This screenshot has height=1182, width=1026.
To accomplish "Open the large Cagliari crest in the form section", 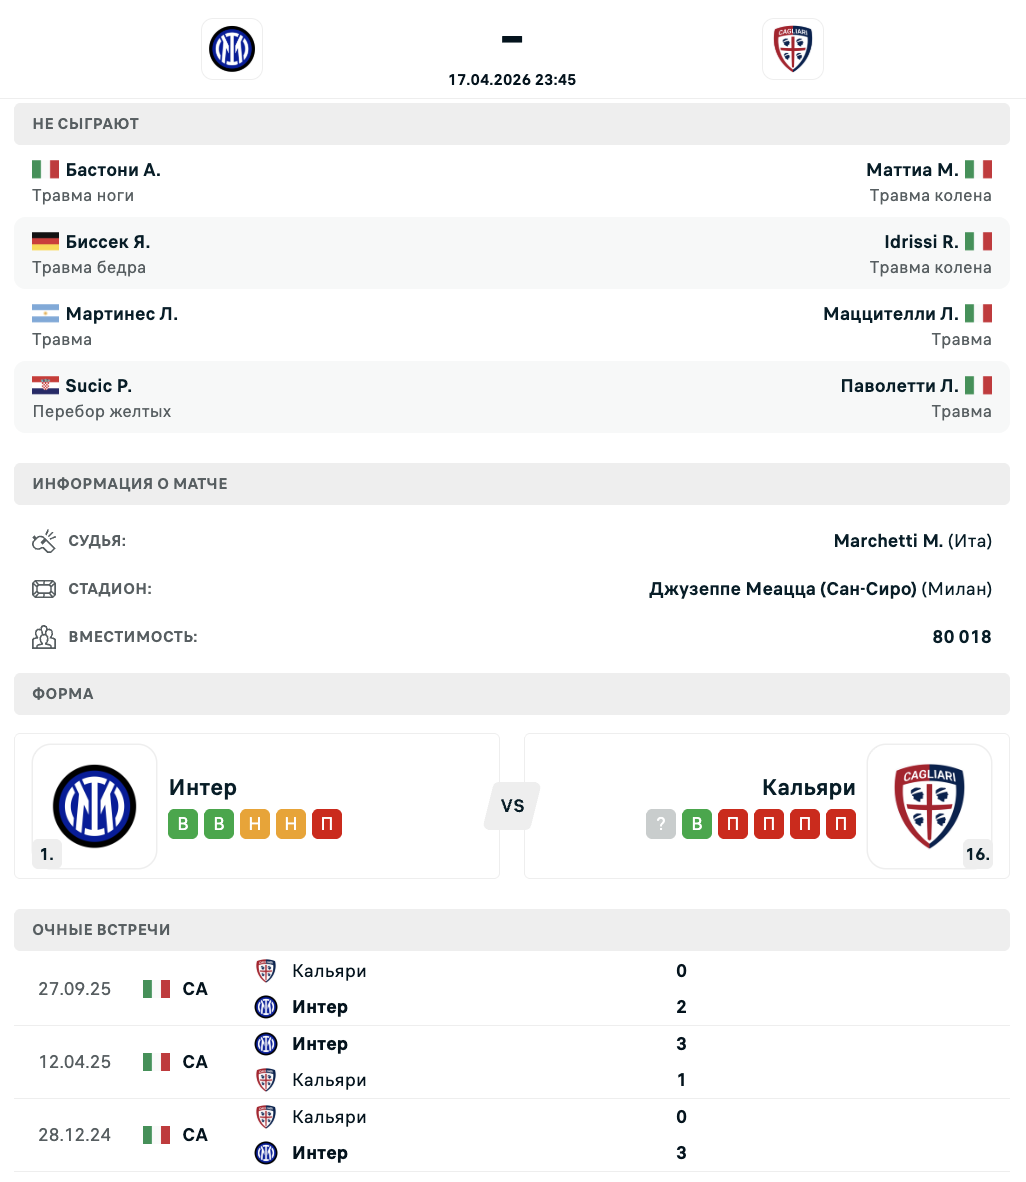I will [x=929, y=806].
